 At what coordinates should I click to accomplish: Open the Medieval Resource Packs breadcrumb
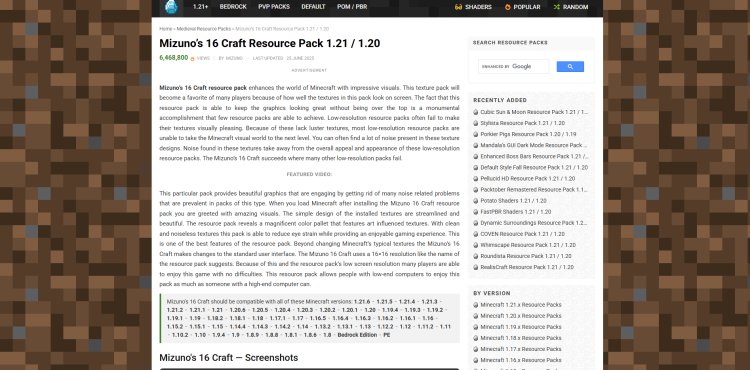203,29
